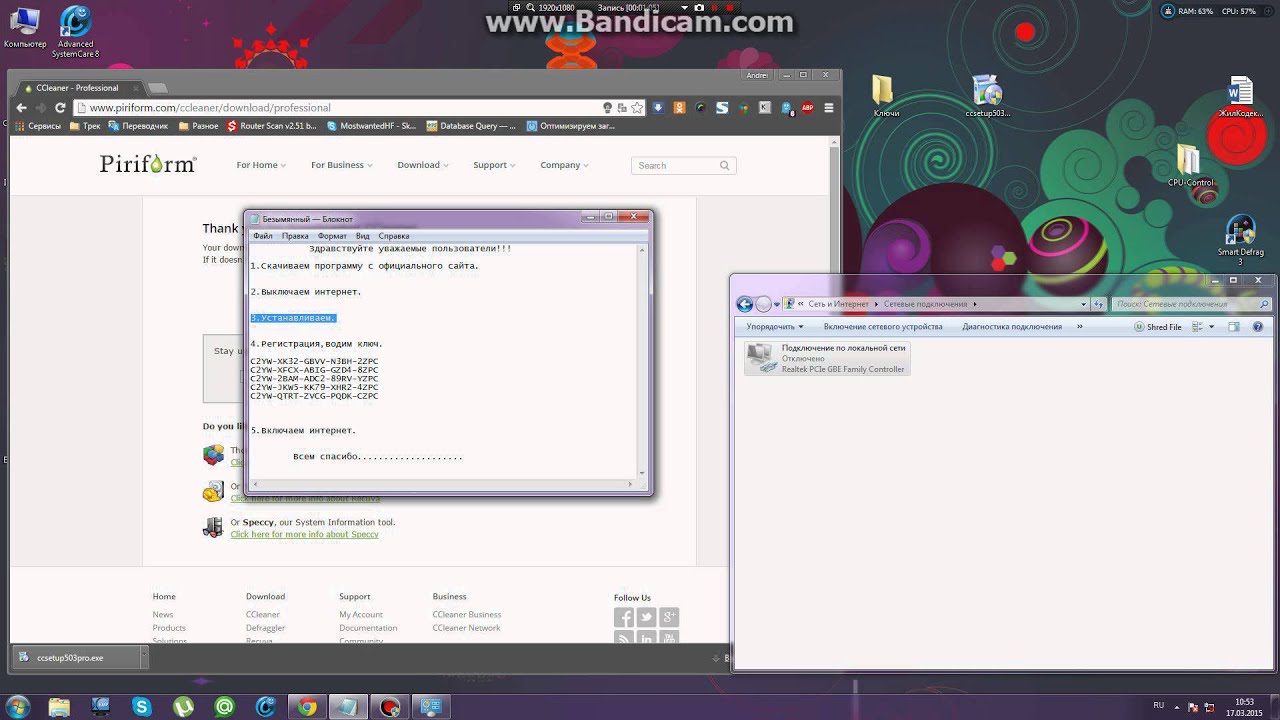The width and height of the screenshot is (1280, 720).
Task: Click back arrow in Network Connections window
Action: click(744, 304)
